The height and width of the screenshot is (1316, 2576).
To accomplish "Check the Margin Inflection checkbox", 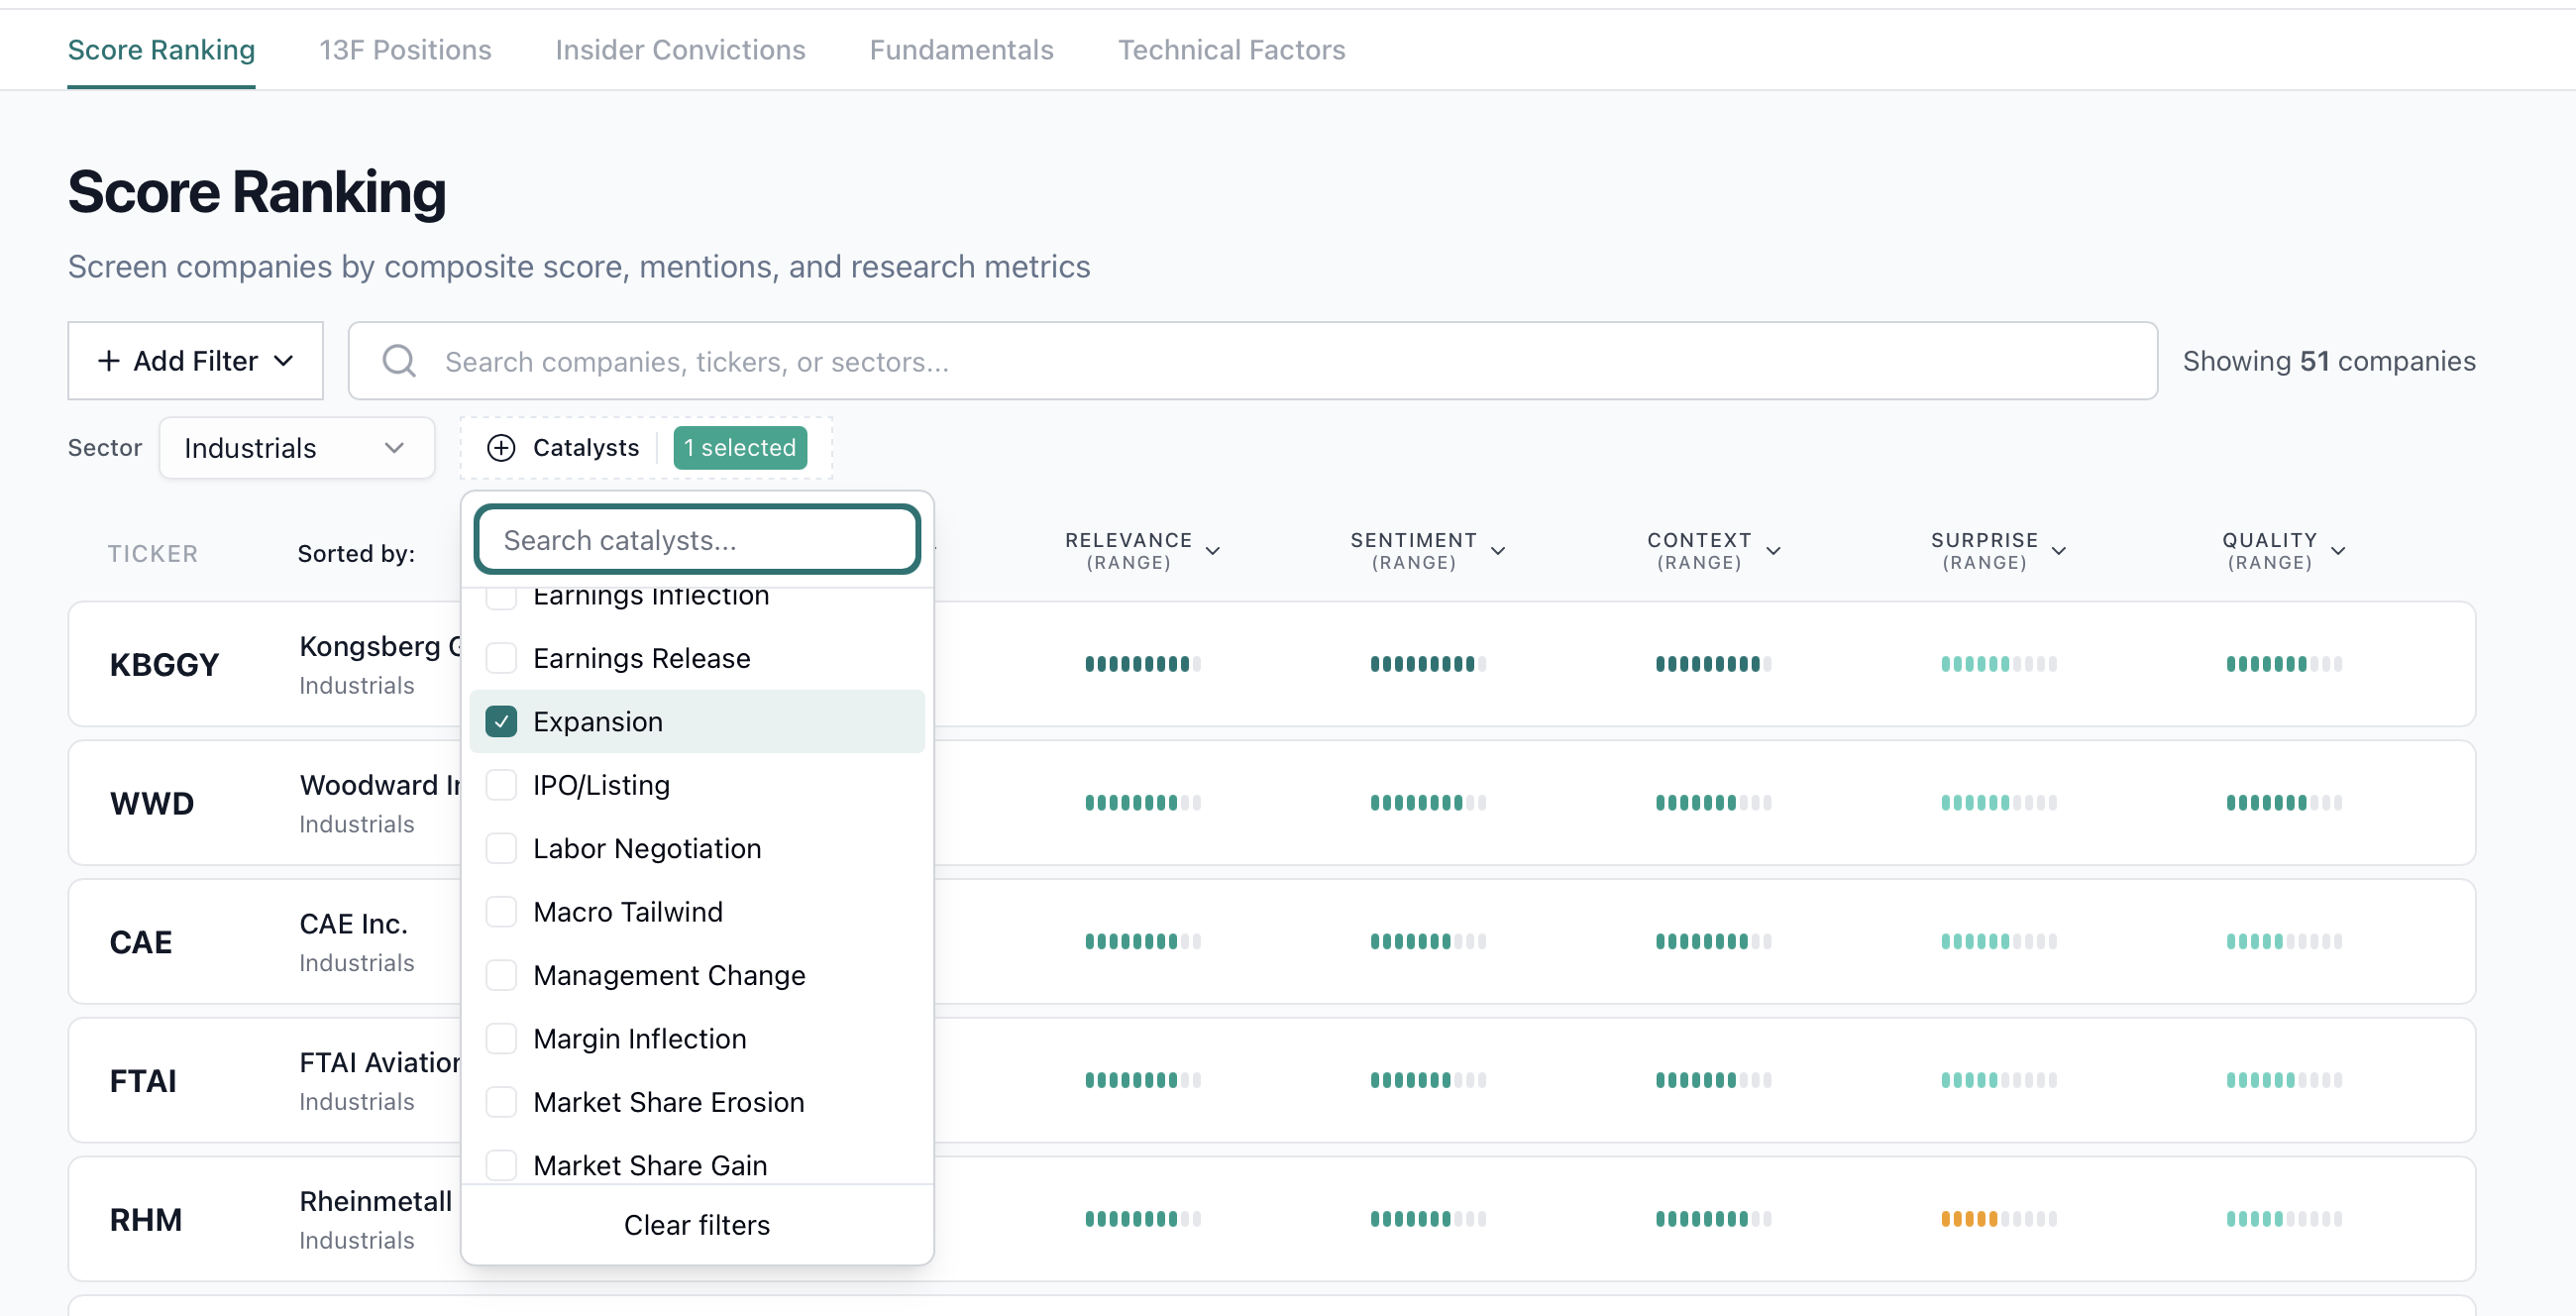I will 501,1039.
